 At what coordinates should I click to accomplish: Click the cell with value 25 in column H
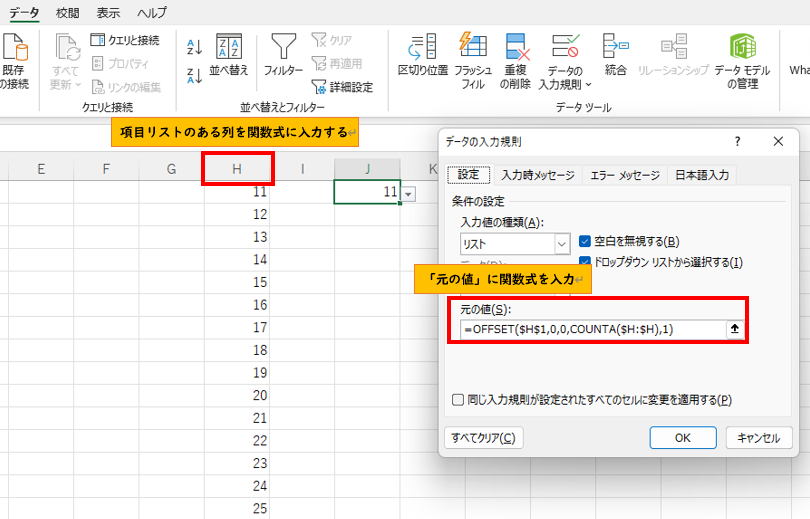click(237, 508)
